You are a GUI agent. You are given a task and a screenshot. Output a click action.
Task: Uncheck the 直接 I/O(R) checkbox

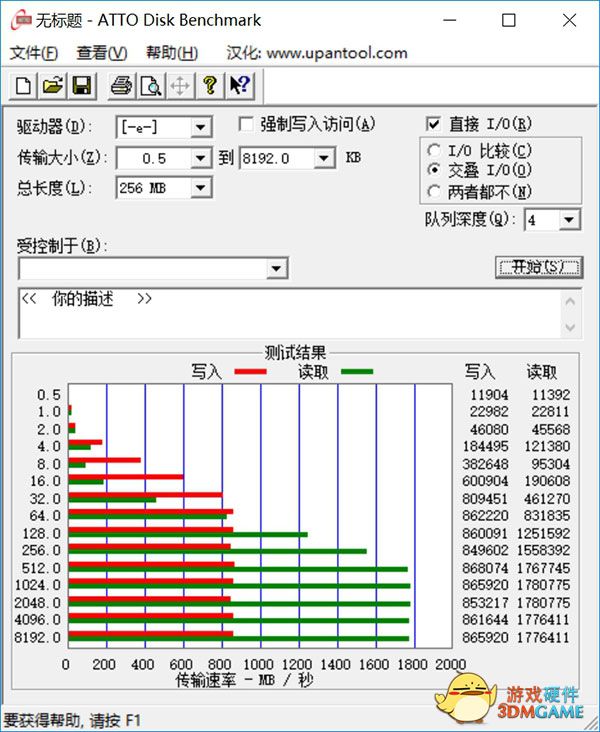pyautogui.click(x=433, y=124)
